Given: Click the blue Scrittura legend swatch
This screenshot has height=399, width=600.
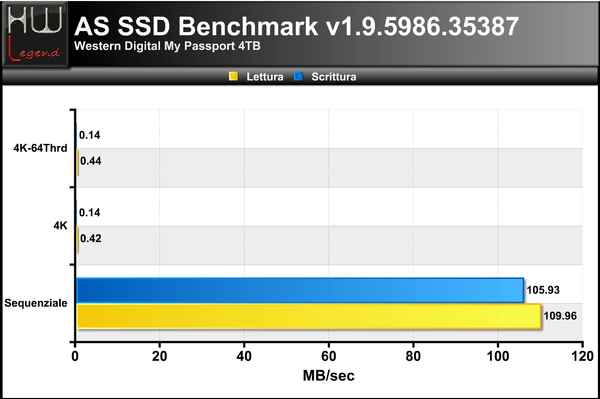Looking at the screenshot, I should (x=298, y=76).
